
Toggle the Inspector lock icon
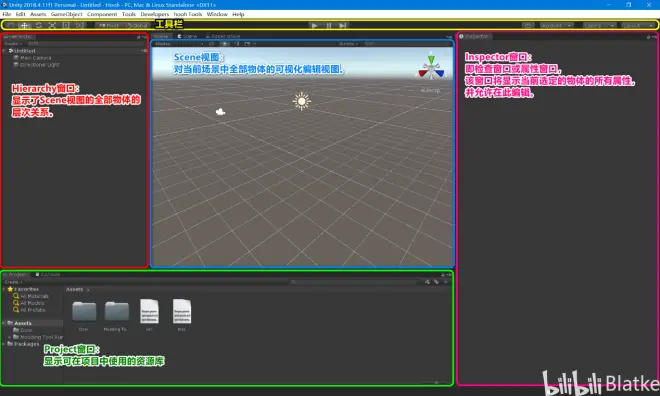point(648,37)
